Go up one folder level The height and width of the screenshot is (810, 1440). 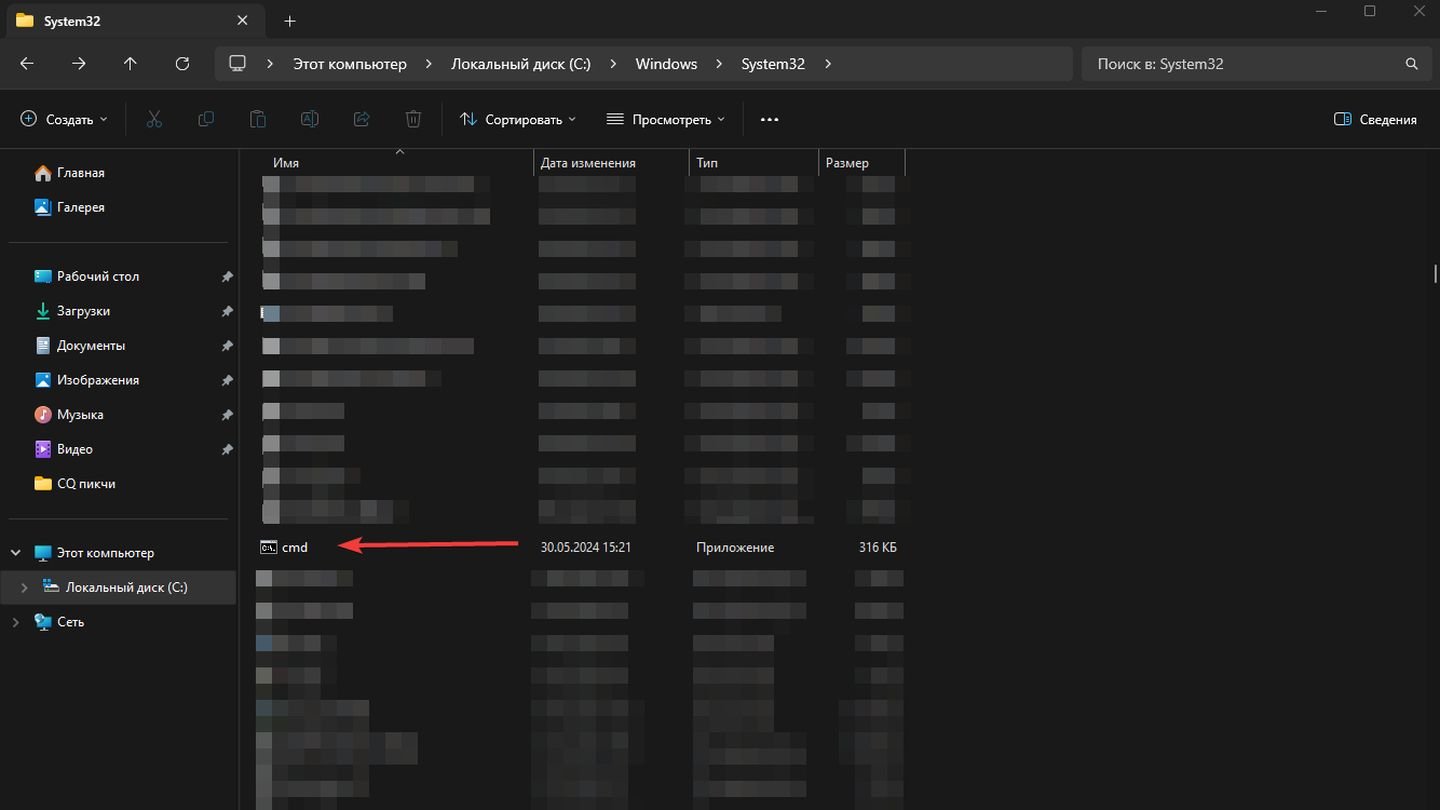pyautogui.click(x=130, y=63)
